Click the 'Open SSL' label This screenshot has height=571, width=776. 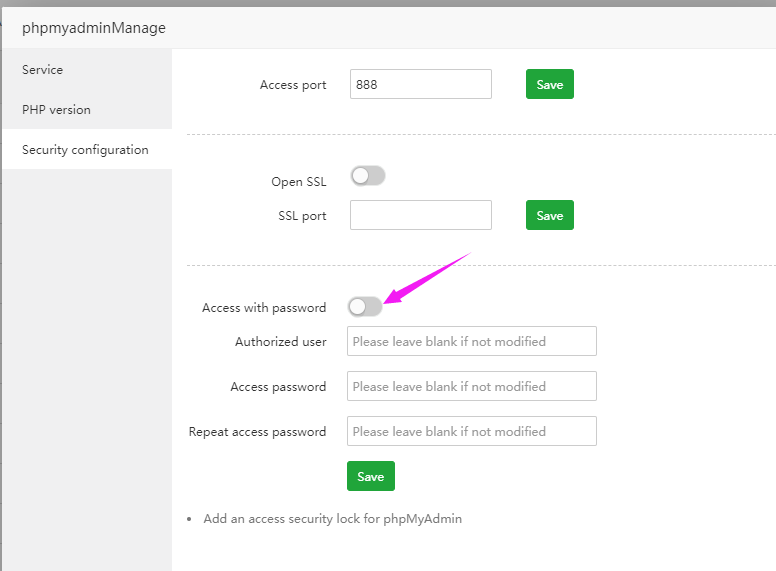[298, 182]
